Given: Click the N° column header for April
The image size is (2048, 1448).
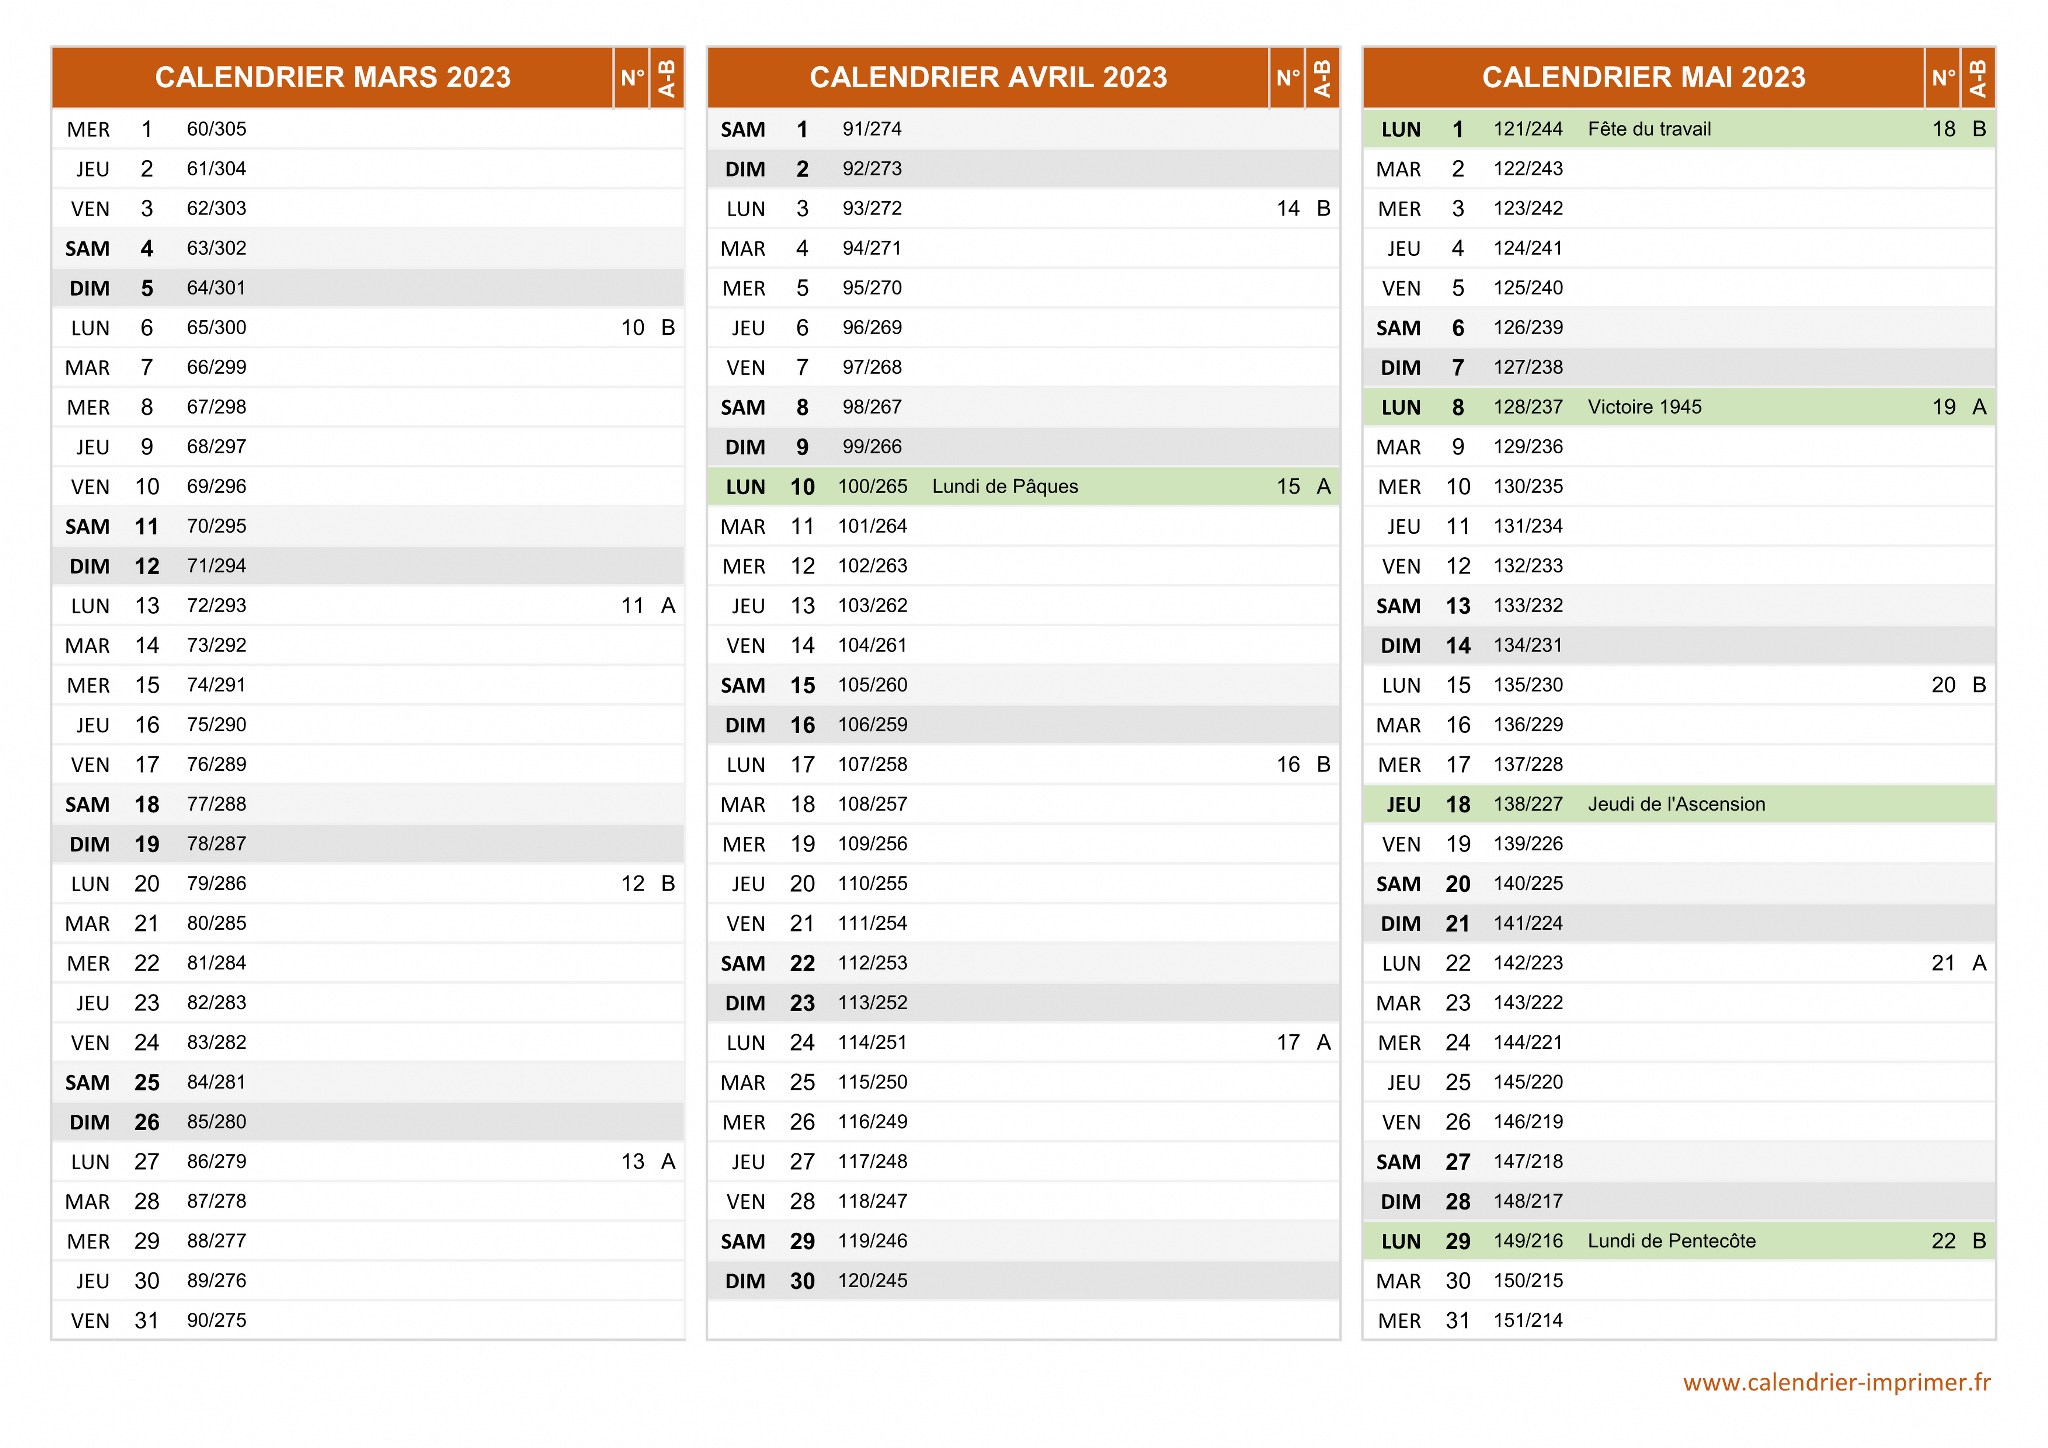Looking at the screenshot, I should tap(1287, 77).
